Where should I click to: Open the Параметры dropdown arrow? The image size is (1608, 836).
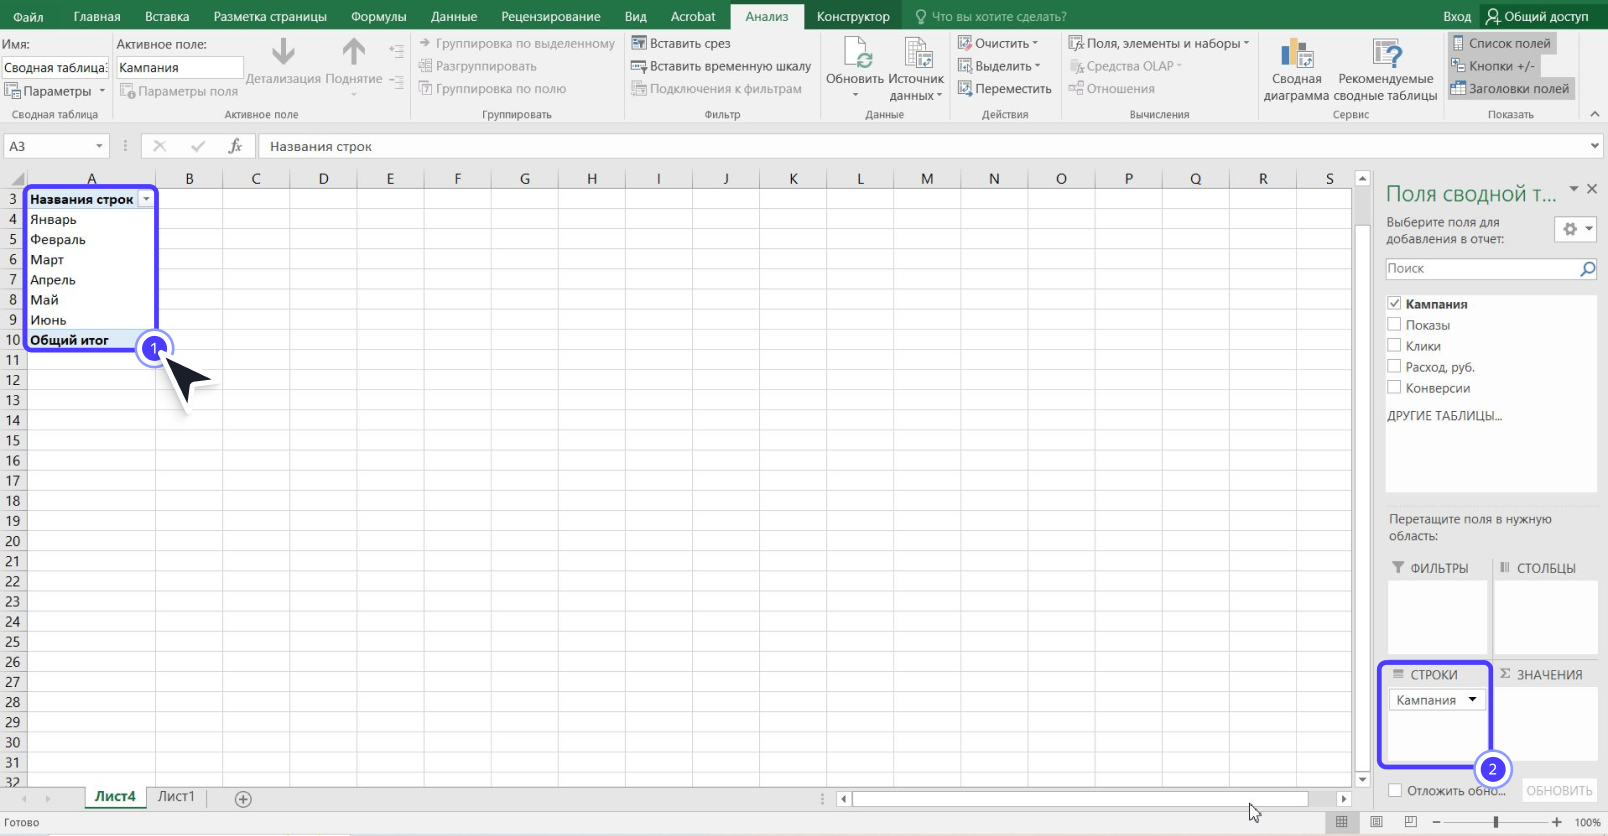click(102, 91)
